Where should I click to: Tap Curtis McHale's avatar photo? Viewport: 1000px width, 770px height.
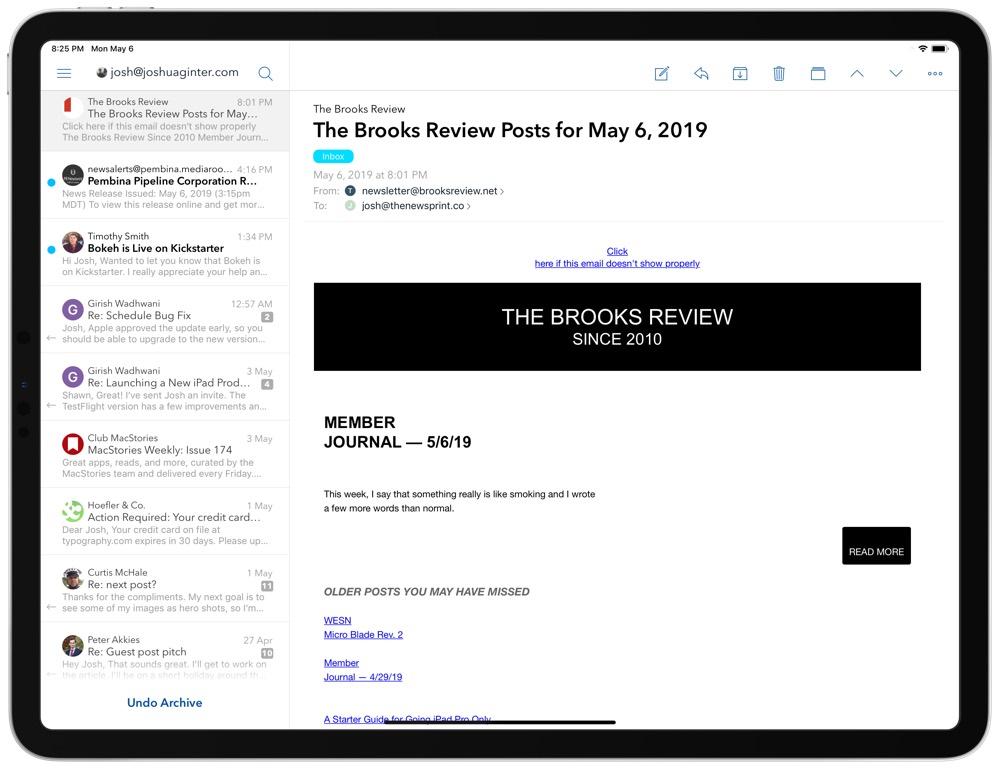coord(73,579)
